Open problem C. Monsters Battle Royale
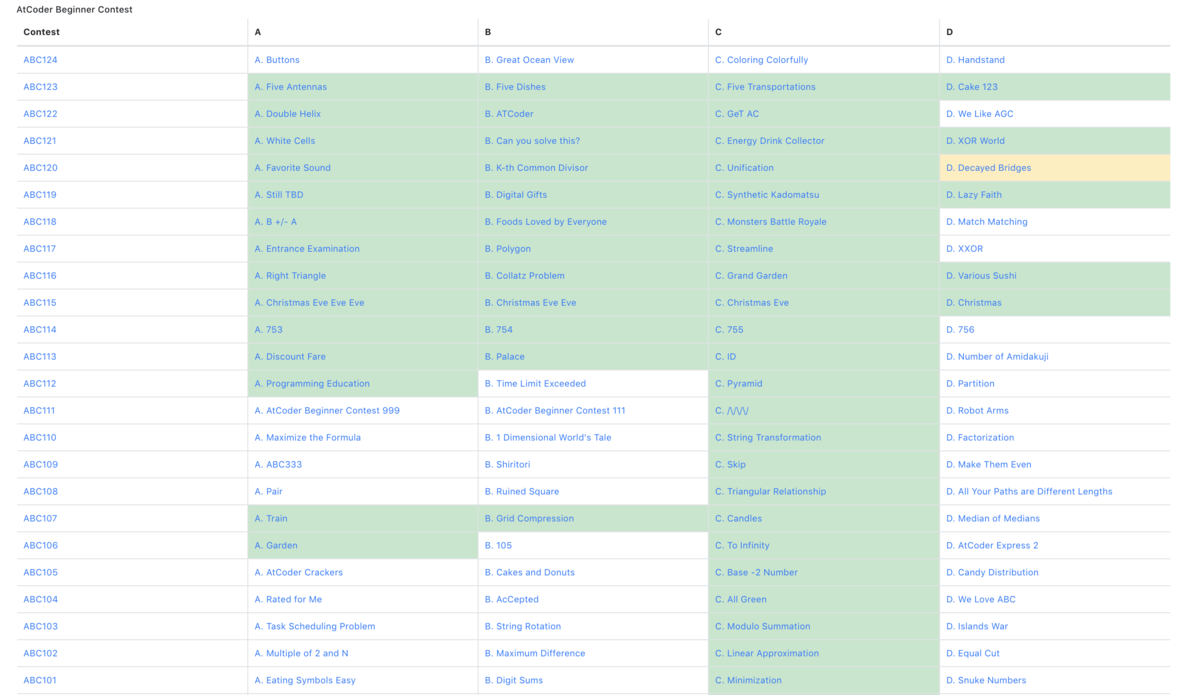 tap(770, 222)
